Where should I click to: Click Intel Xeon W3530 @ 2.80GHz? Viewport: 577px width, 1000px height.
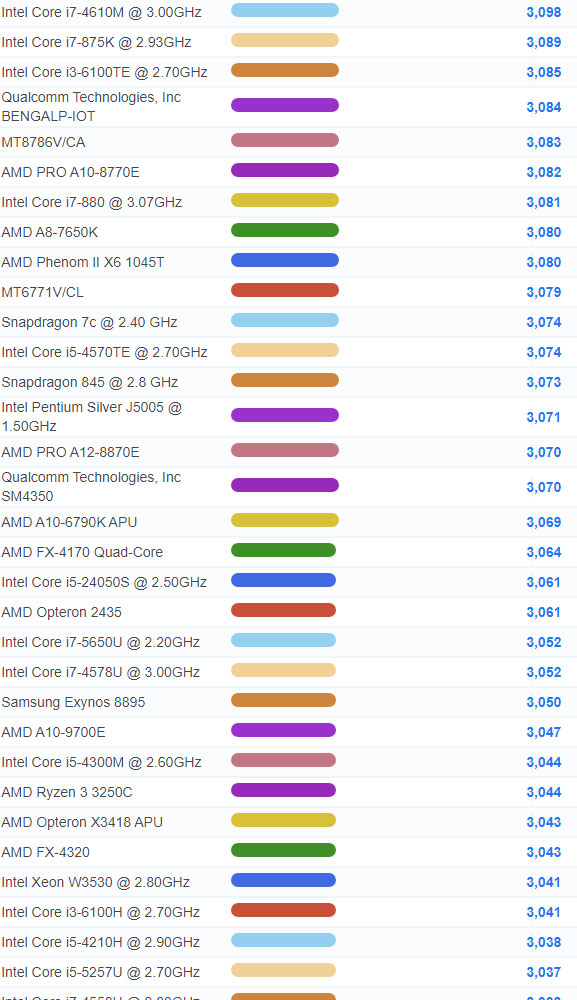[96, 882]
